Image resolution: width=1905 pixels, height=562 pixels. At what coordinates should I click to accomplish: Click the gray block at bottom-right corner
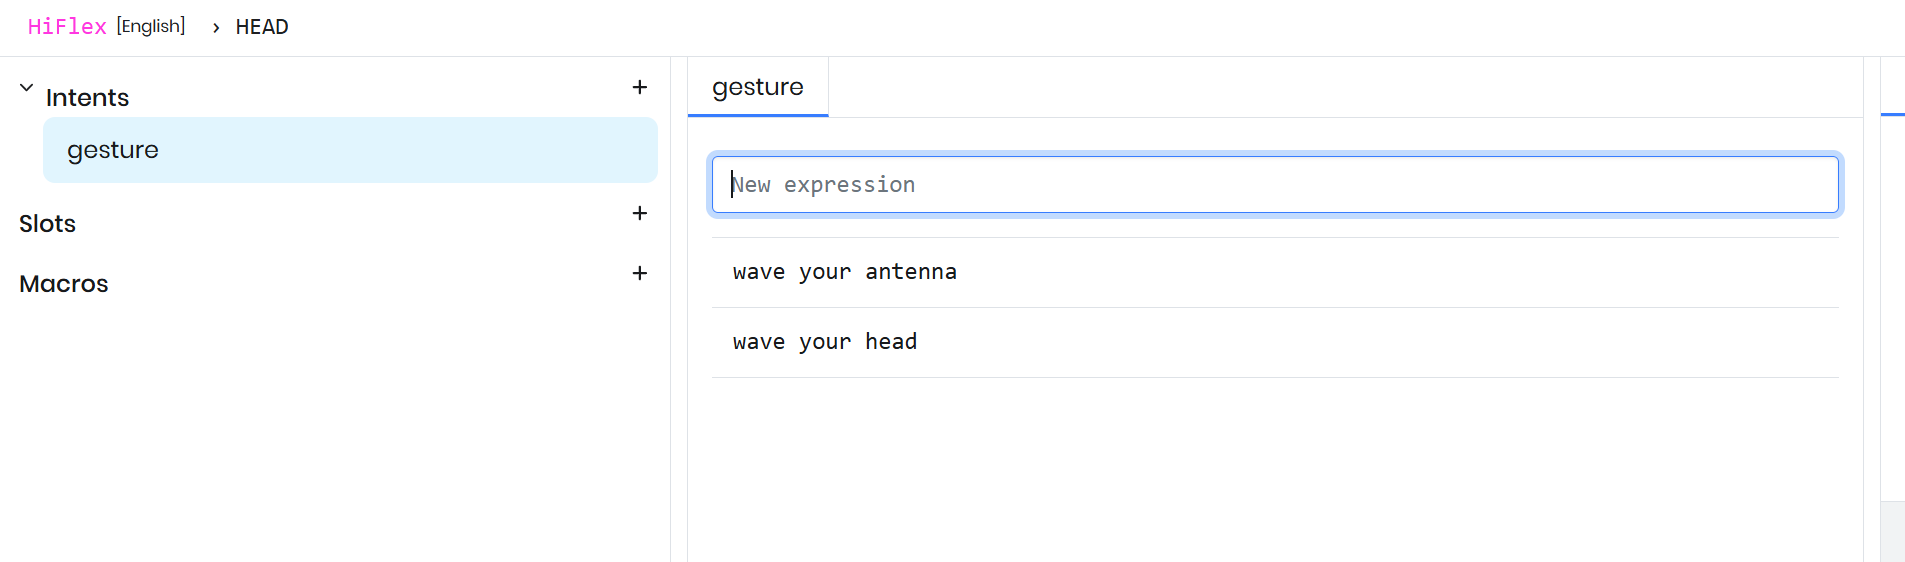point(1892,531)
